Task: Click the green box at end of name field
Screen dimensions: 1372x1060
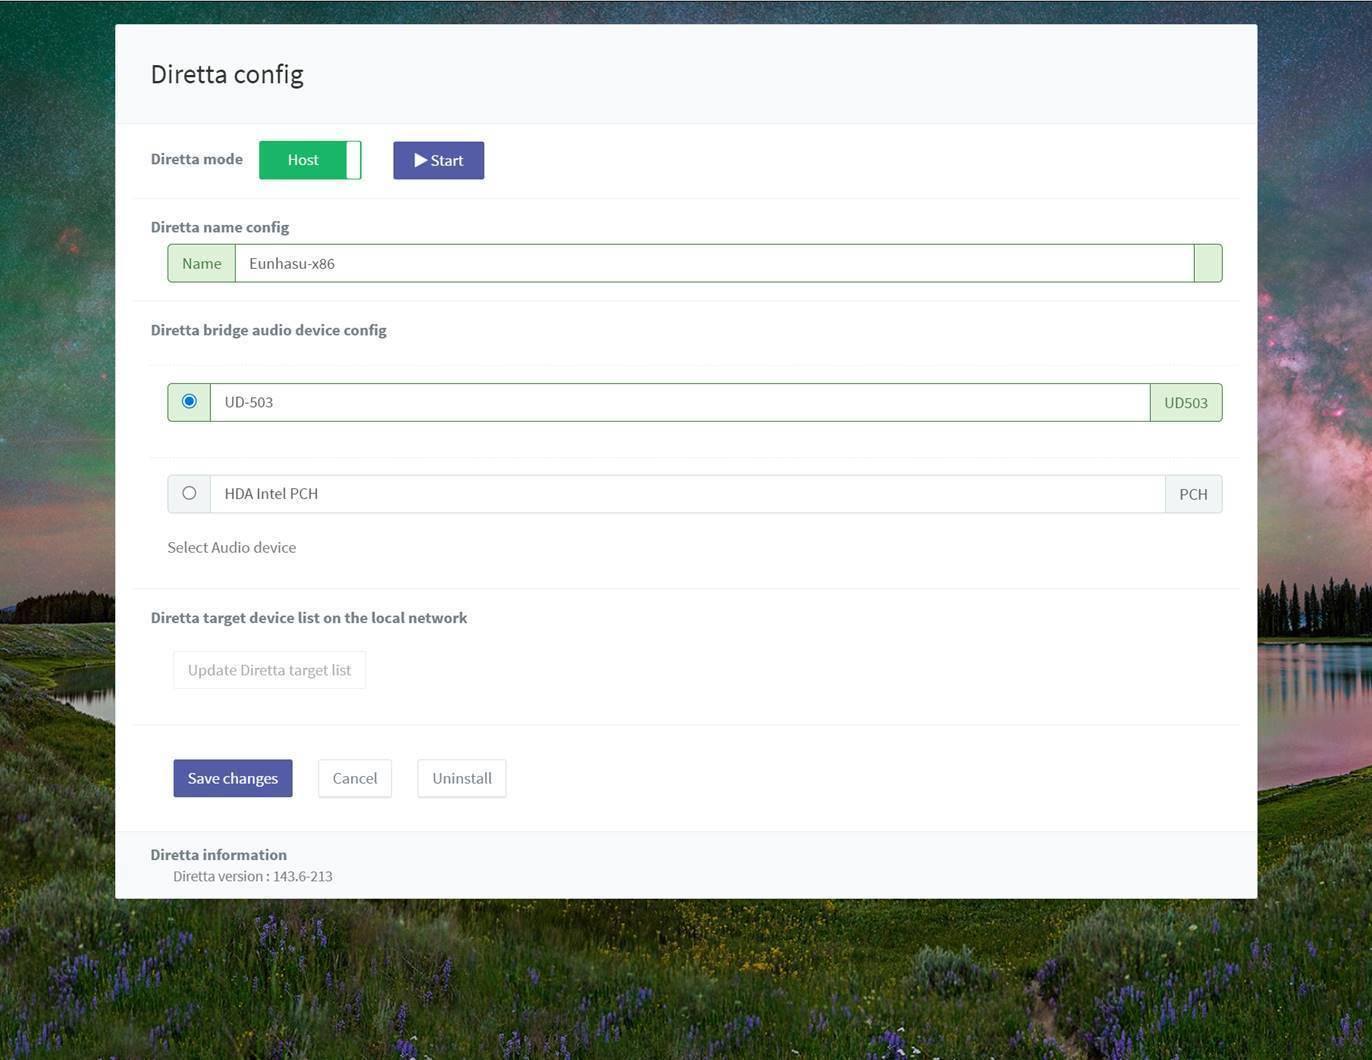Action: [1207, 263]
